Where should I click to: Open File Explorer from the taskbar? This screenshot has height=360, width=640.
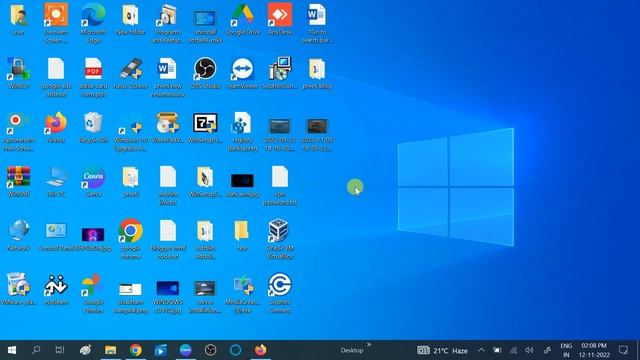point(110,350)
